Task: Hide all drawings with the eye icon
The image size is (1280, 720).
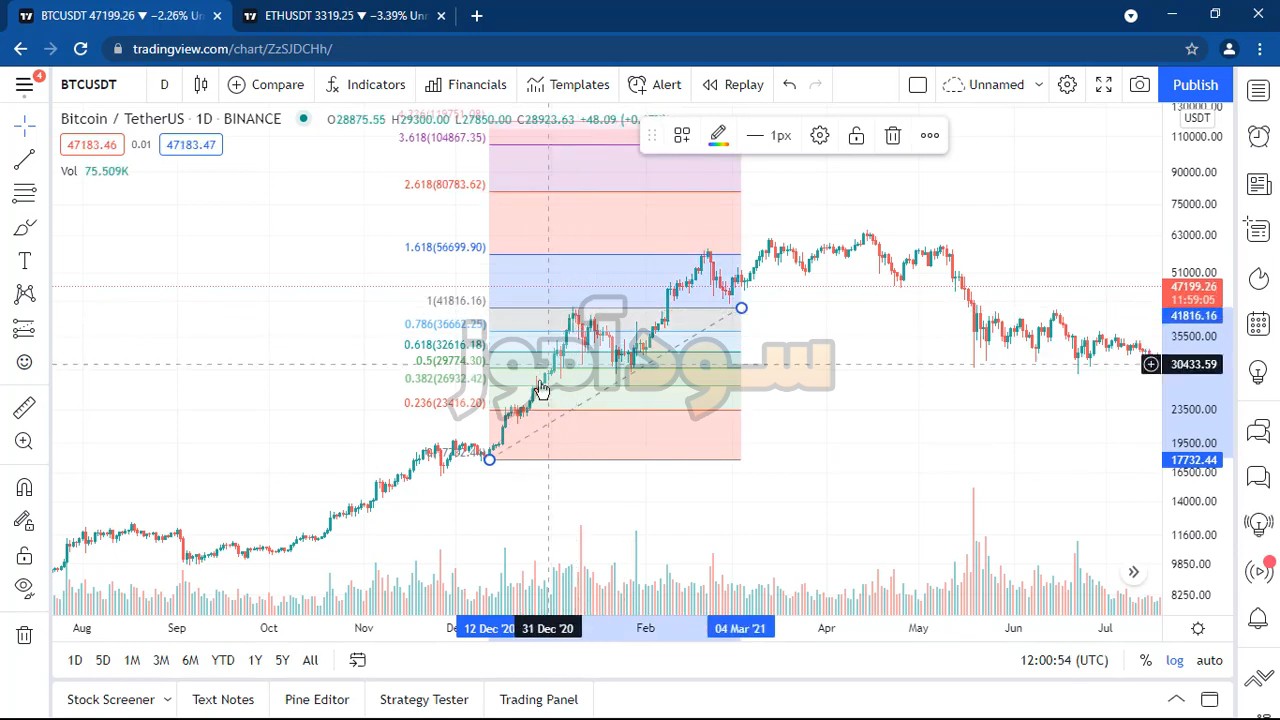Action: 25,588
